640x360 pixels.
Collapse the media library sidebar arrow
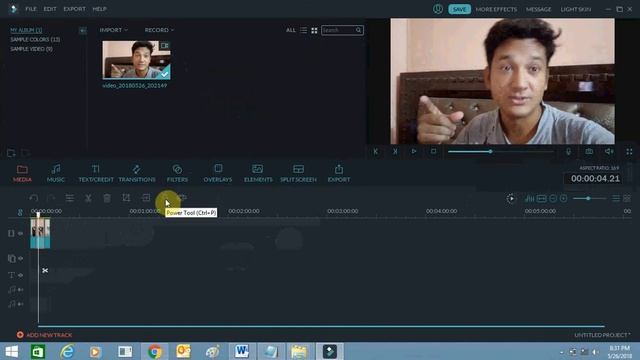(x=82, y=31)
